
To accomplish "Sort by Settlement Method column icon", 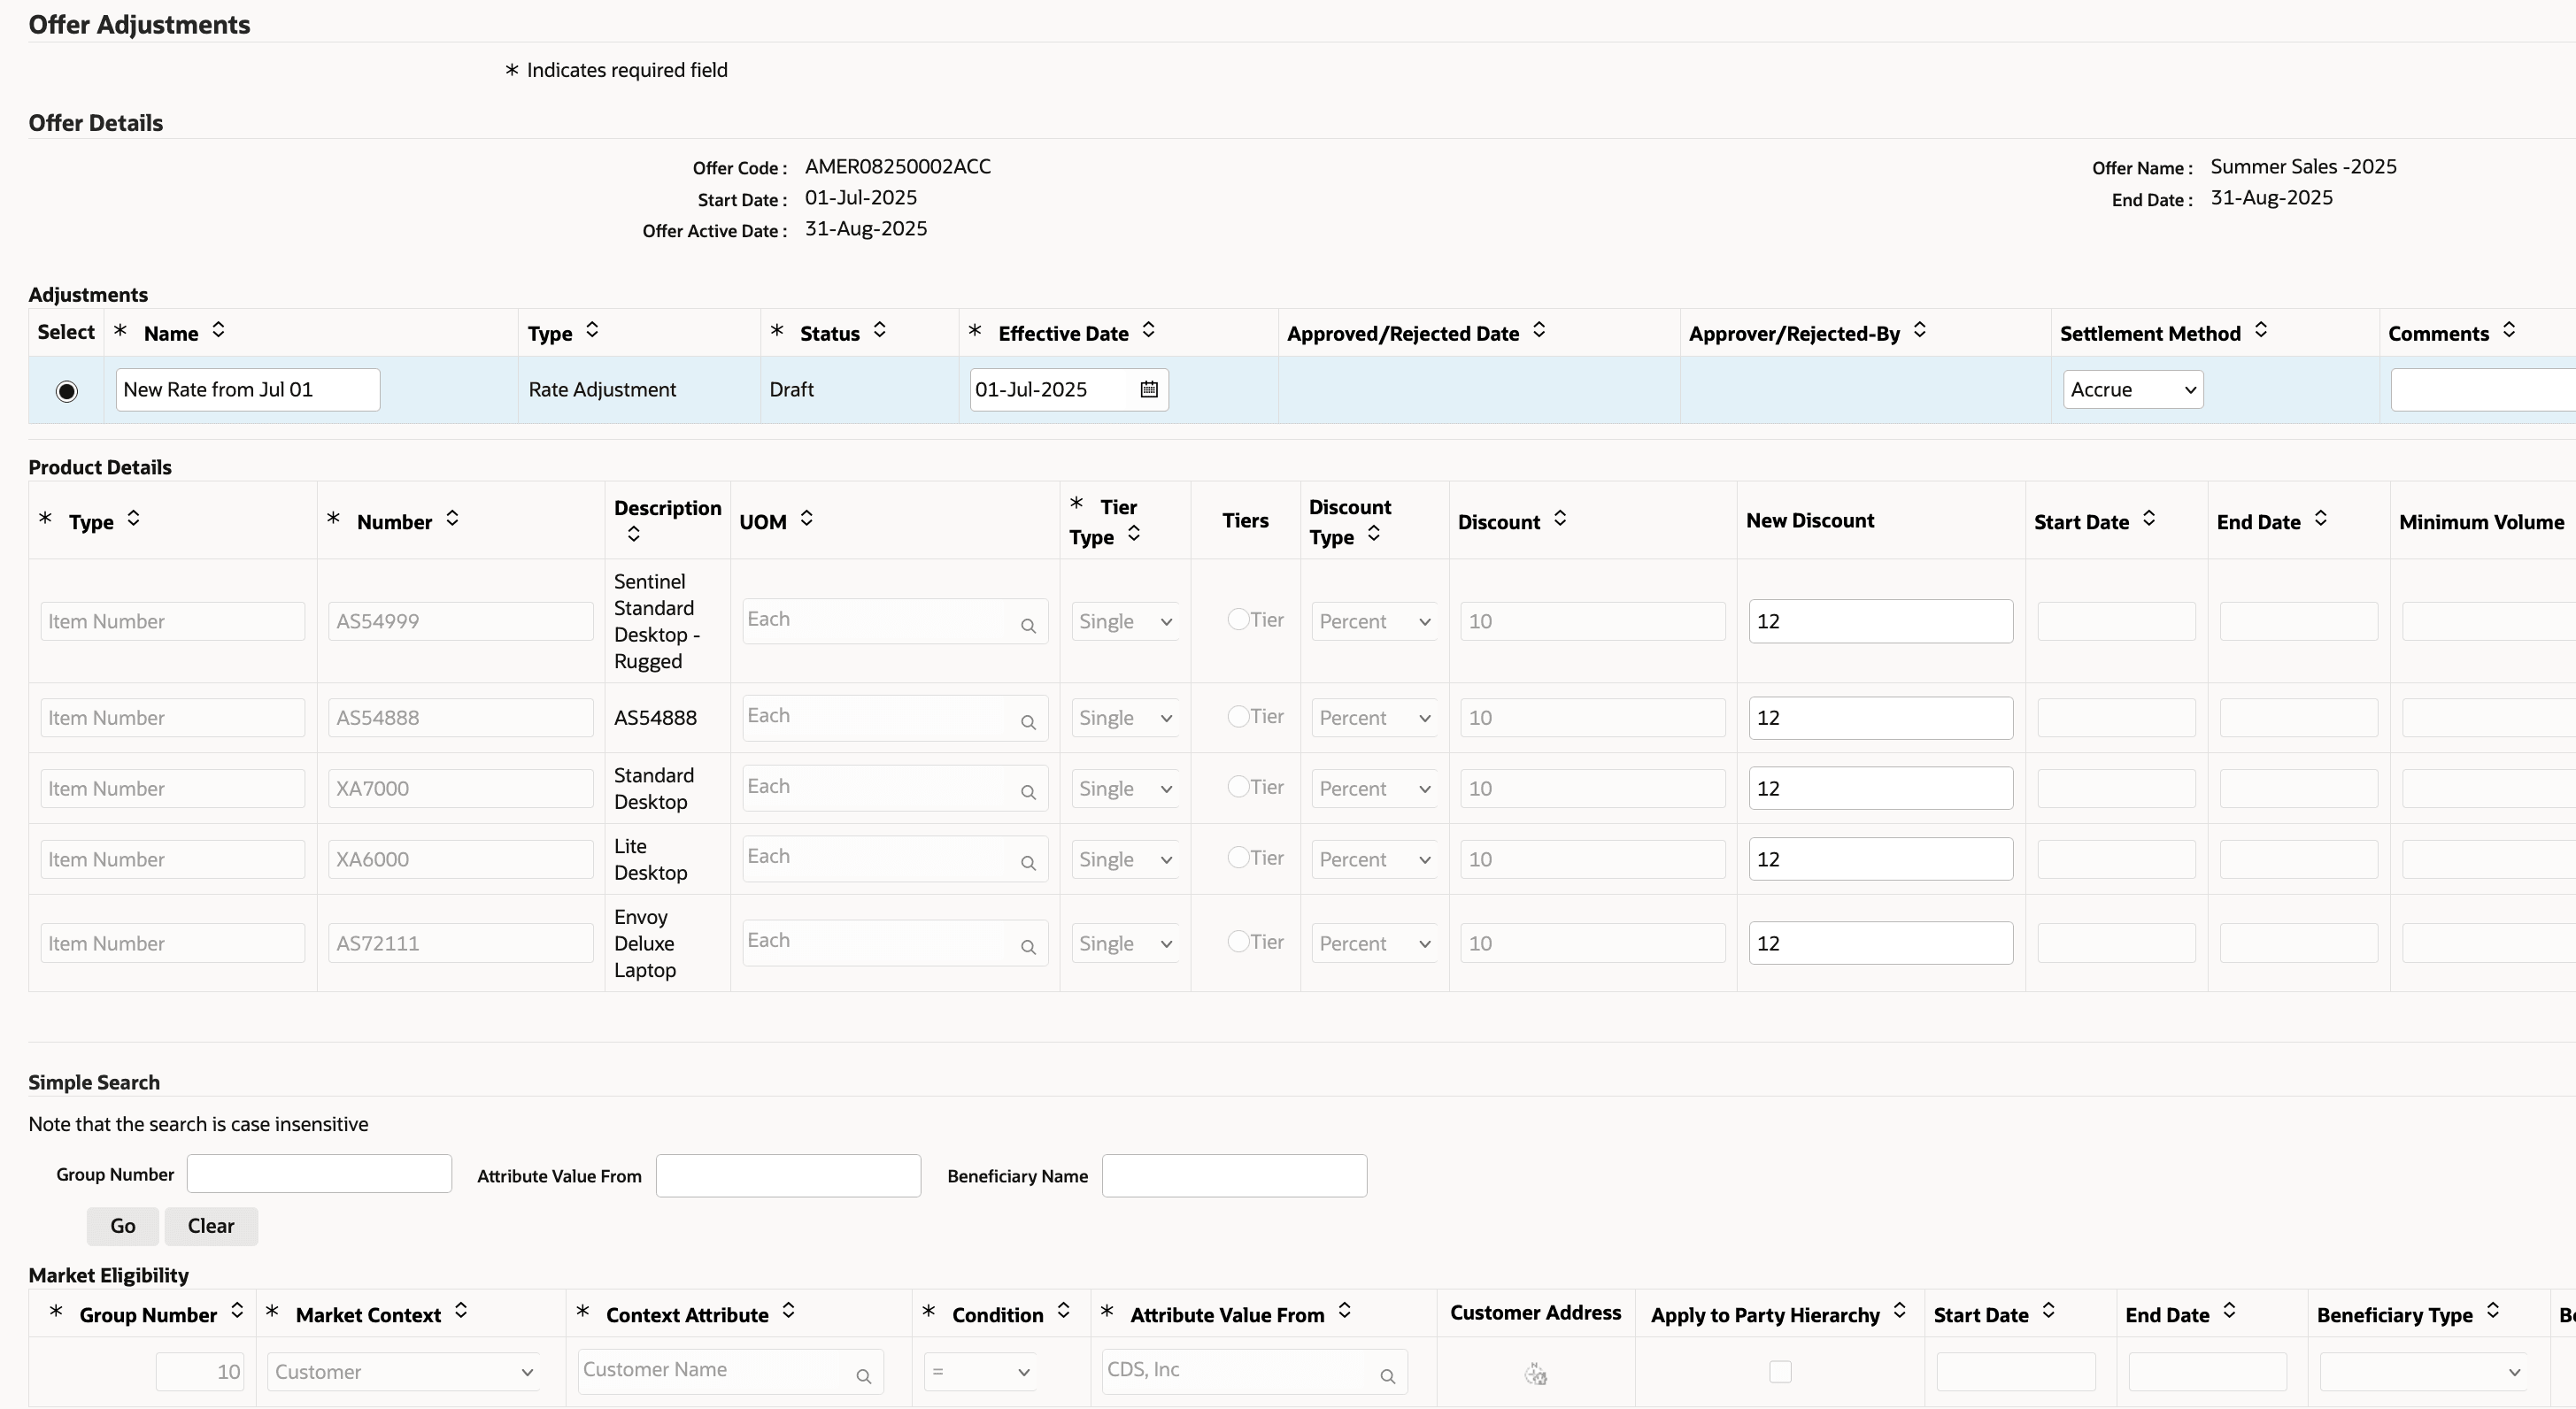I will [2260, 330].
